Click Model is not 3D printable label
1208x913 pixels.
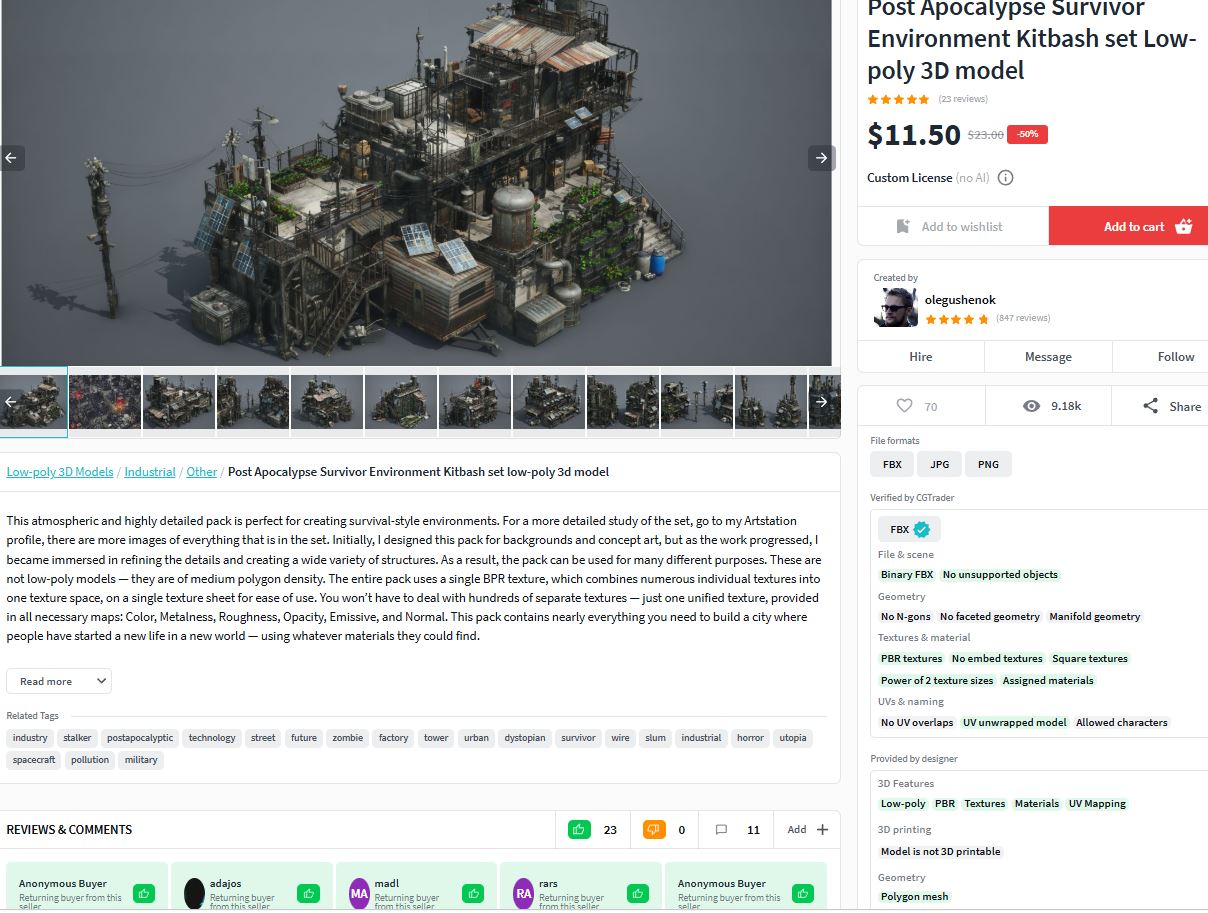pos(941,852)
